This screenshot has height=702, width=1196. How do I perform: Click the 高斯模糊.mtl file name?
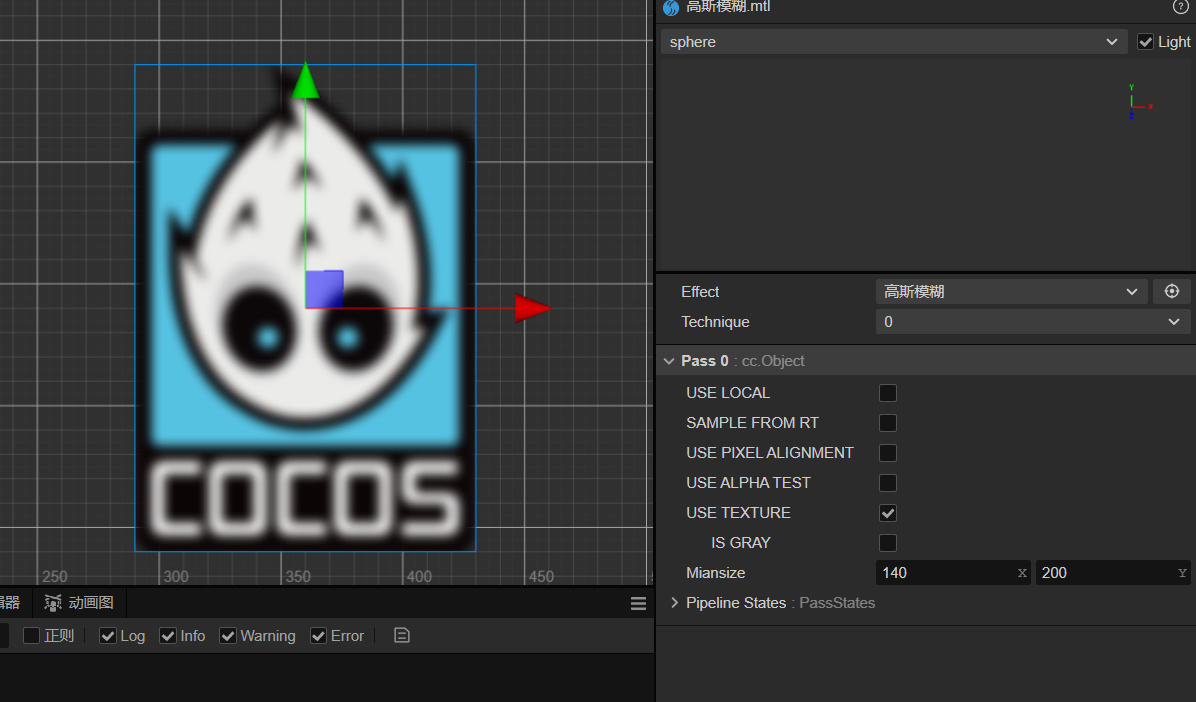[728, 7]
